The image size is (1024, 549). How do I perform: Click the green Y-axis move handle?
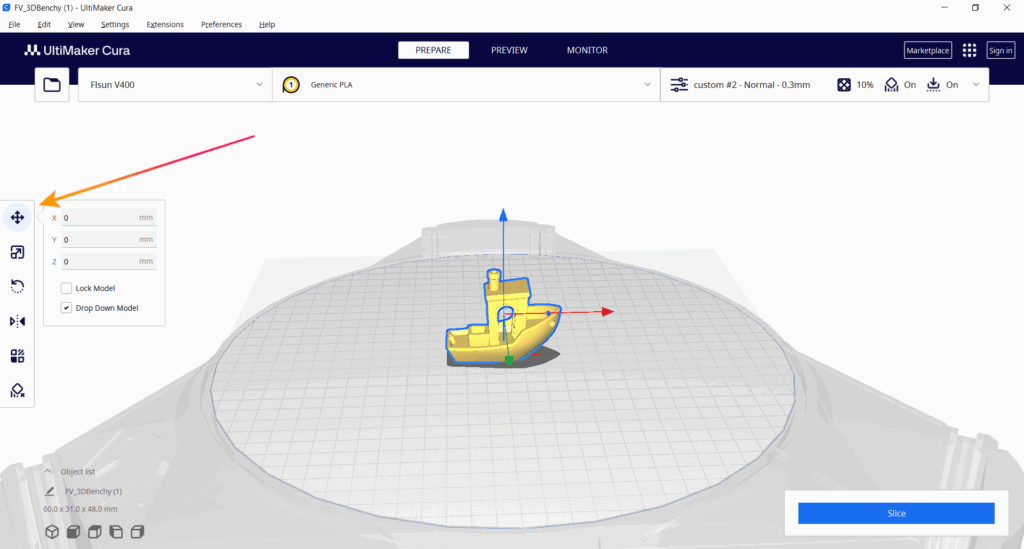(x=509, y=360)
